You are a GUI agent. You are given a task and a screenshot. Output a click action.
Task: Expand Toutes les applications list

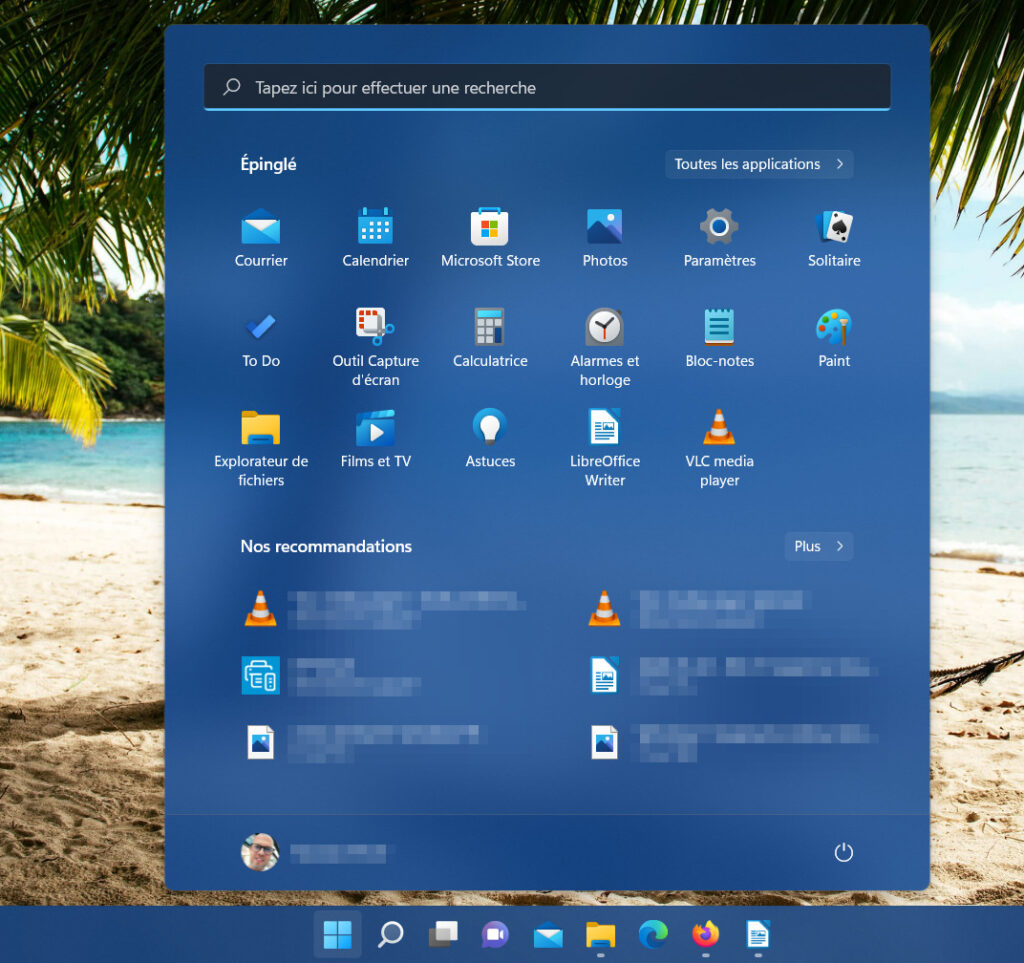[x=759, y=164]
